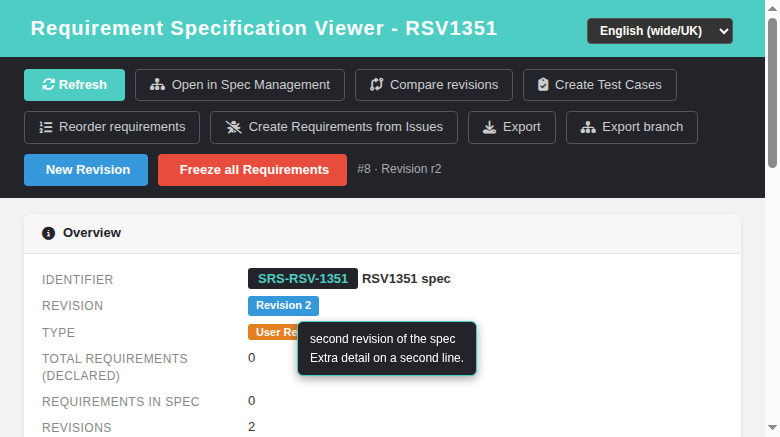Click the Revision 2 badge
This screenshot has width=780, height=437.
pyautogui.click(x=284, y=306)
